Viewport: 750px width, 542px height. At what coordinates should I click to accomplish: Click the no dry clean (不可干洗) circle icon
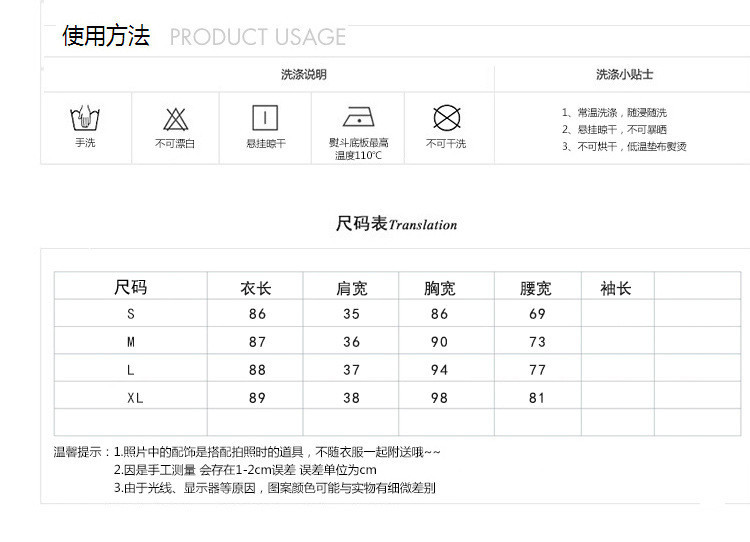click(447, 118)
